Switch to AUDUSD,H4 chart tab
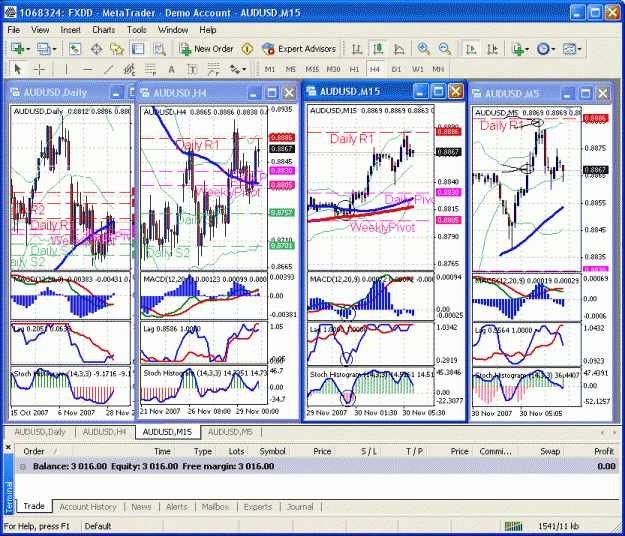 coord(104,432)
